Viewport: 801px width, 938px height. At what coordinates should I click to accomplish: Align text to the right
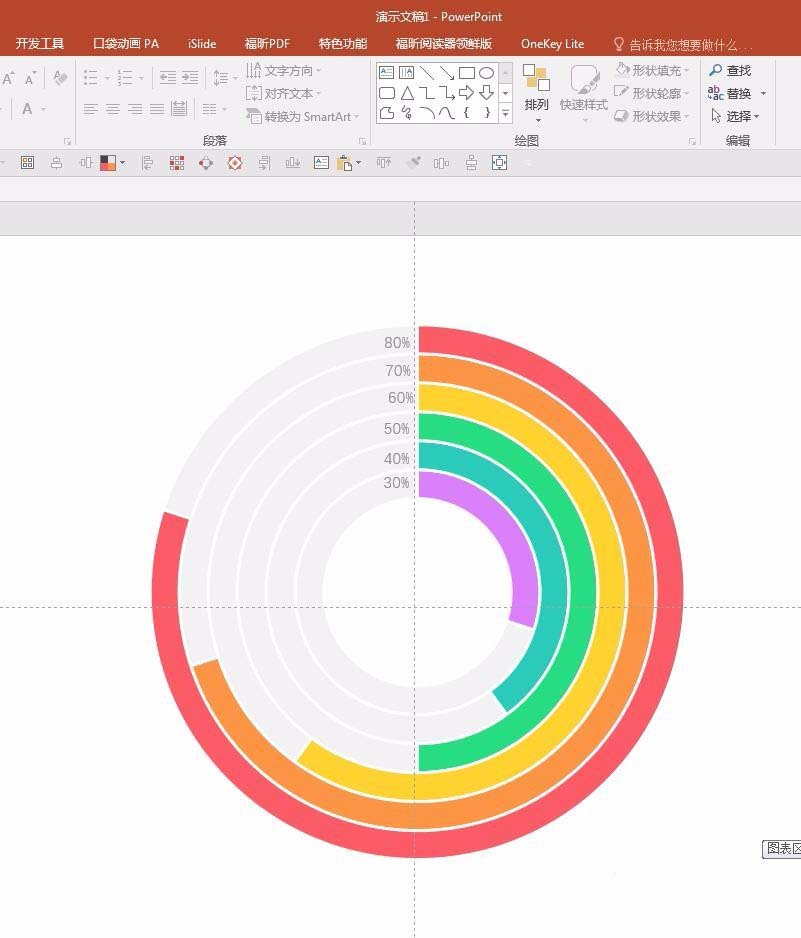(x=135, y=109)
